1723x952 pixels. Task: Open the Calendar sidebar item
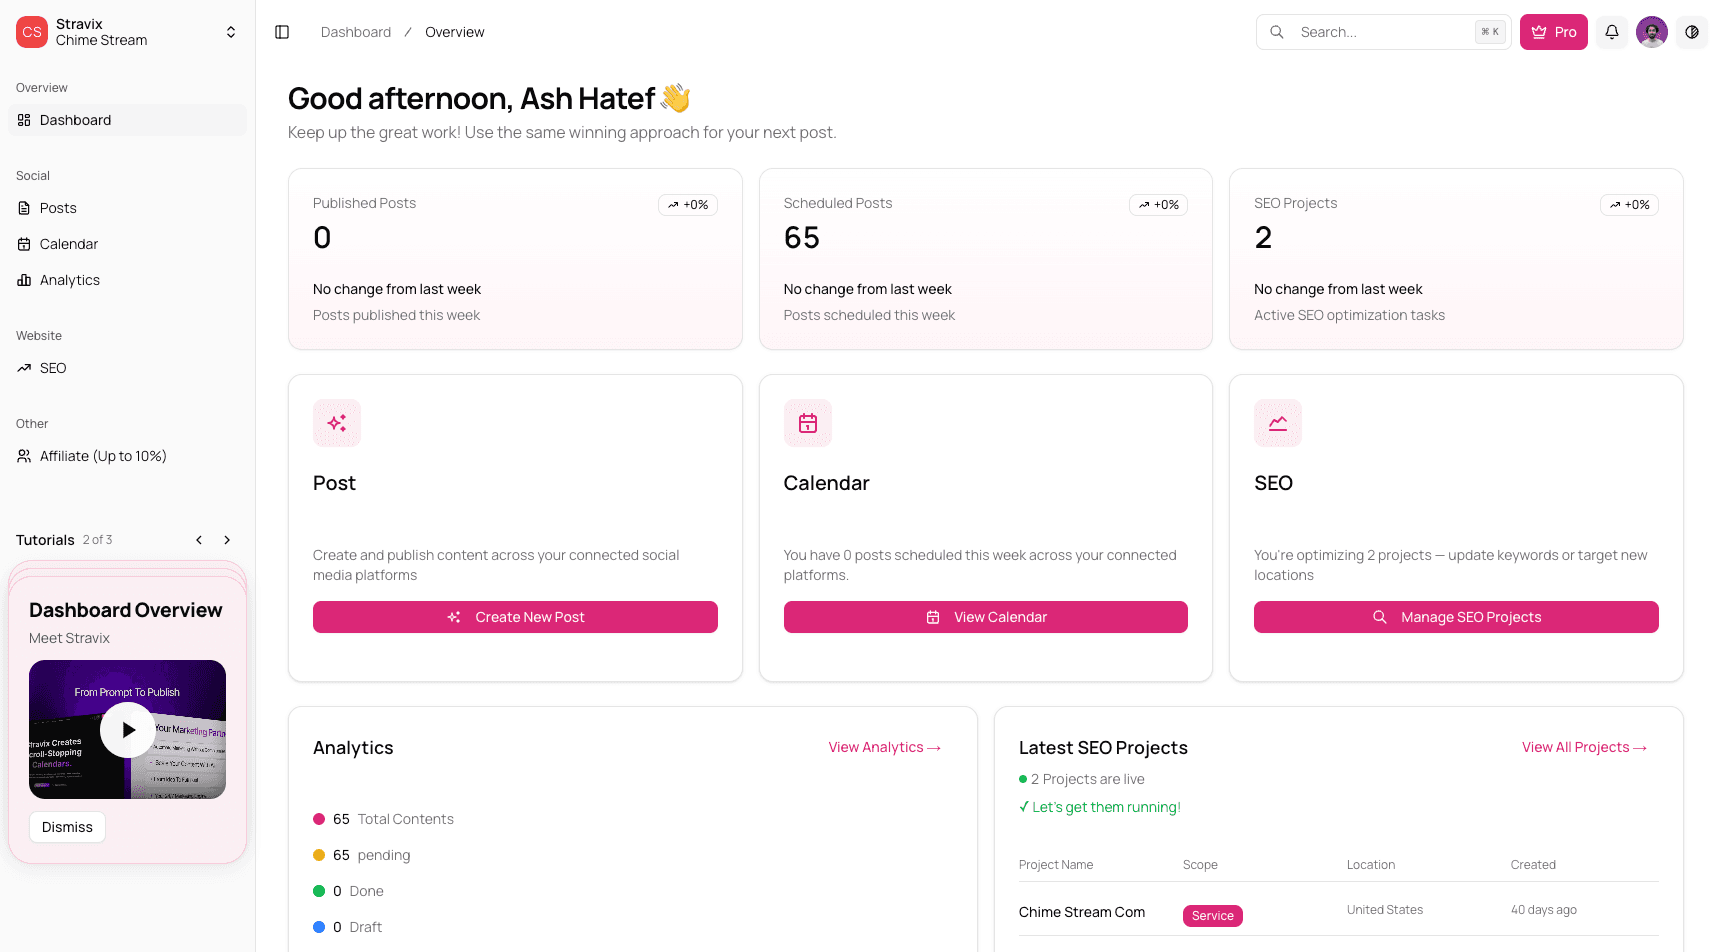pyautogui.click(x=68, y=244)
